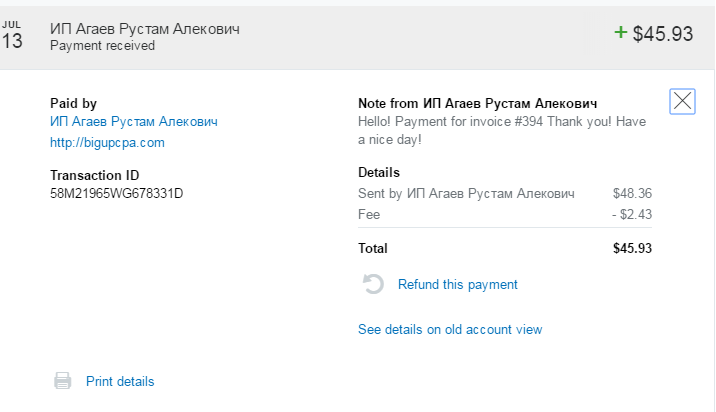Click the invoice #394 note message
Screen dimensions: 716x412
(501, 130)
